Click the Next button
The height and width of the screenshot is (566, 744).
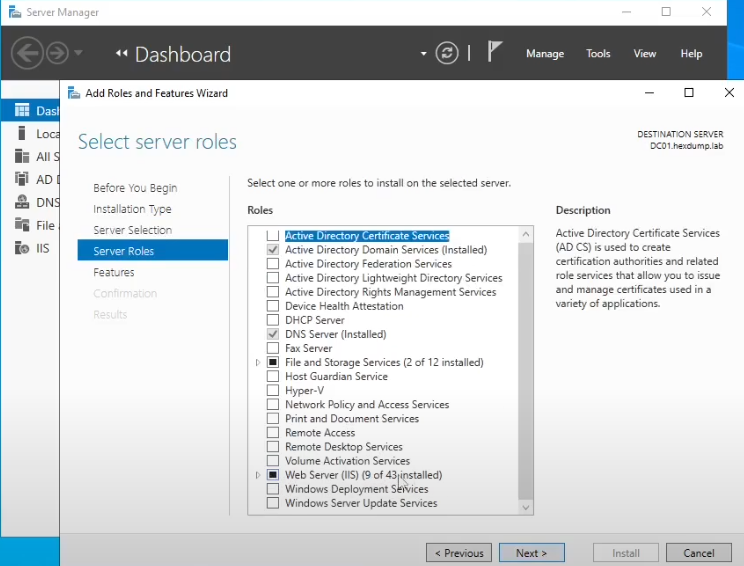(530, 553)
